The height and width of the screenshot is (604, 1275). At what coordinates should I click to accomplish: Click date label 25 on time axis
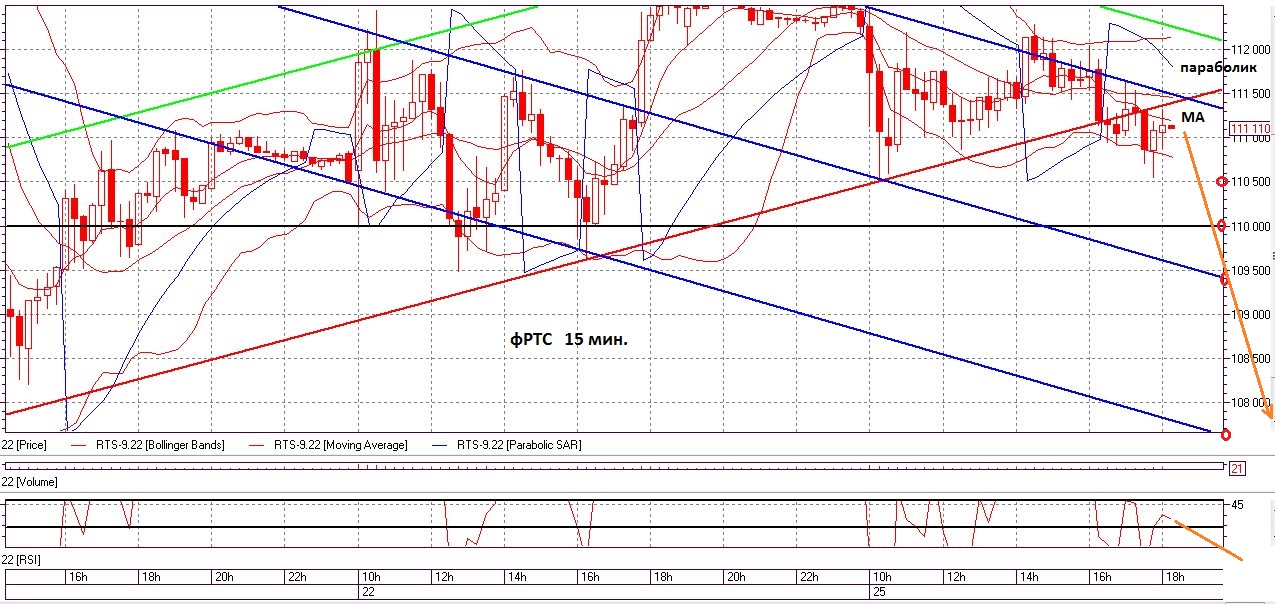(x=879, y=591)
